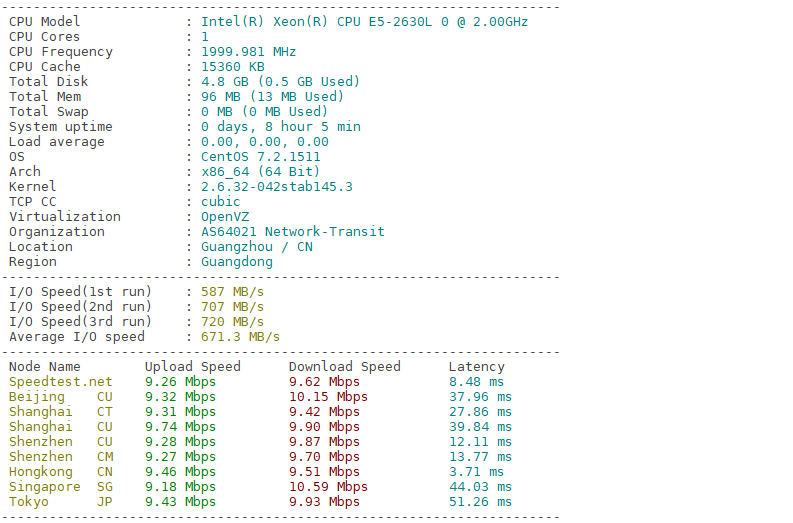The image size is (793, 523).
Task: Click the Average I/O speed 671.3 MB/s
Action: click(x=240, y=337)
